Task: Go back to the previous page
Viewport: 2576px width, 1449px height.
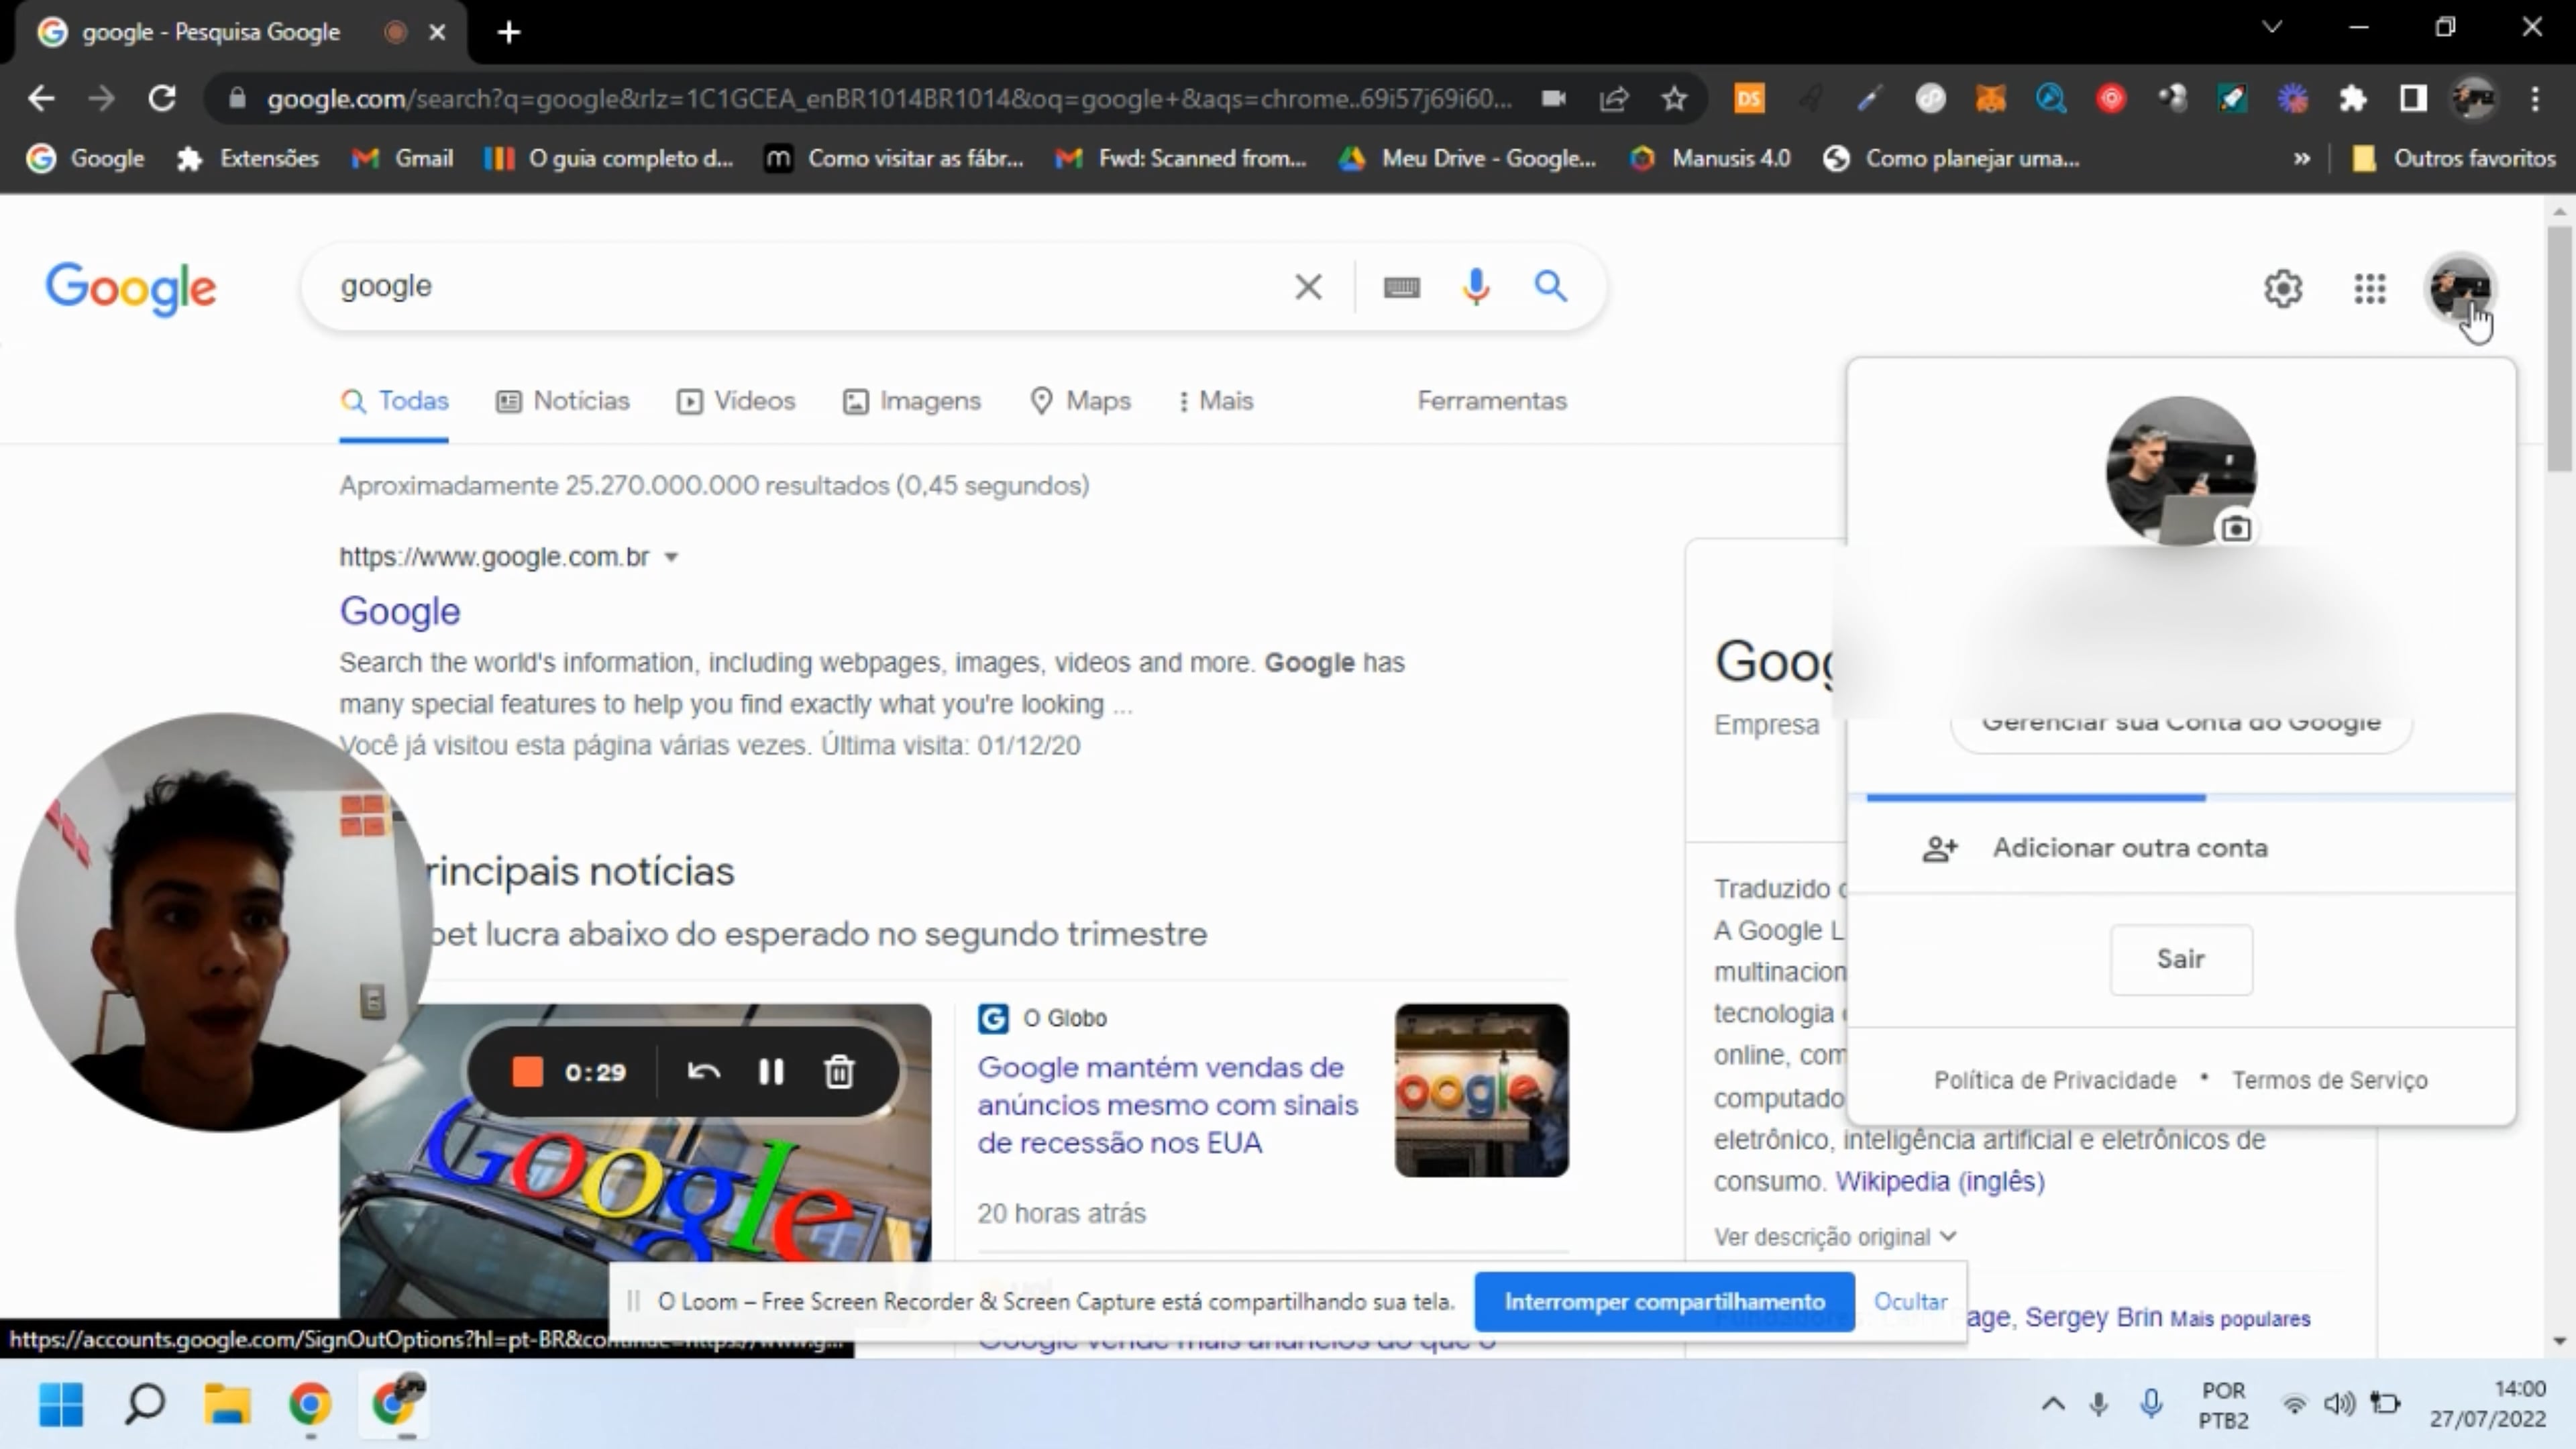Action: click(41, 98)
